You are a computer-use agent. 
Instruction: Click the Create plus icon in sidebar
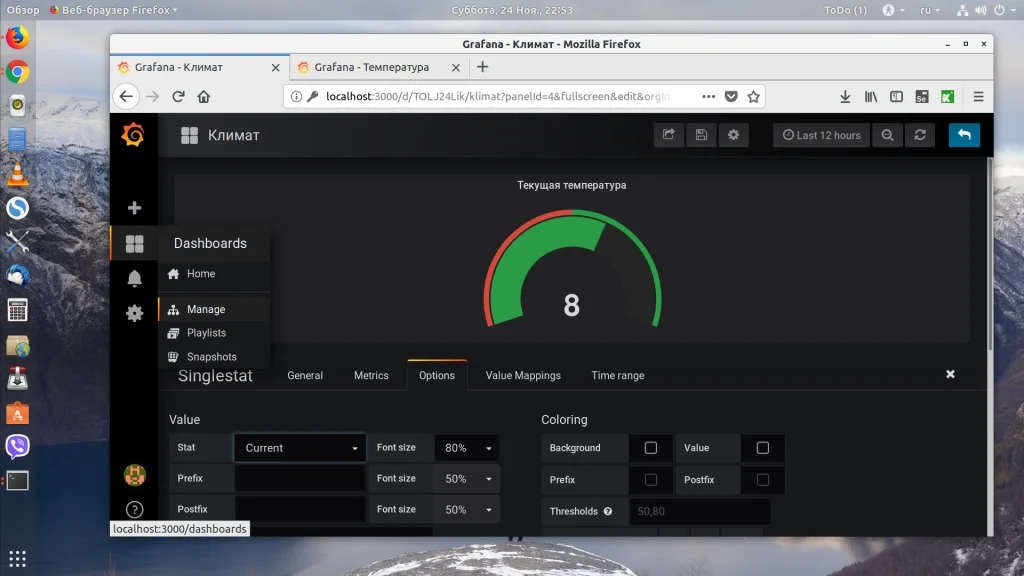point(135,208)
